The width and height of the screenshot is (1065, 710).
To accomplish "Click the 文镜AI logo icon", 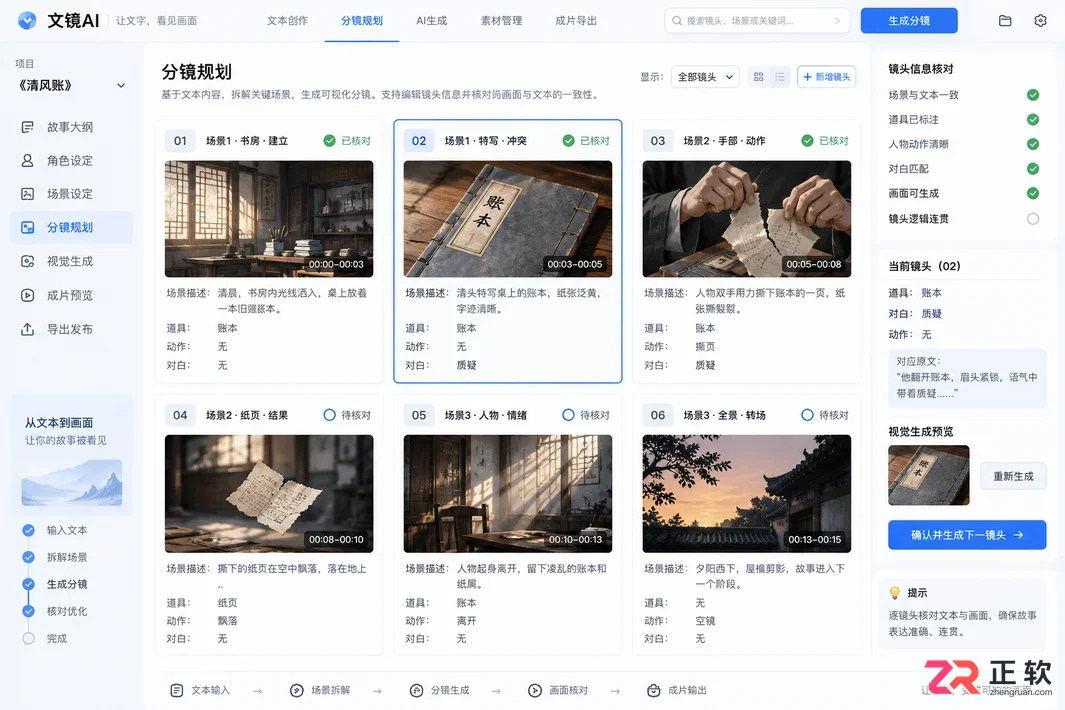I will click(x=26, y=20).
